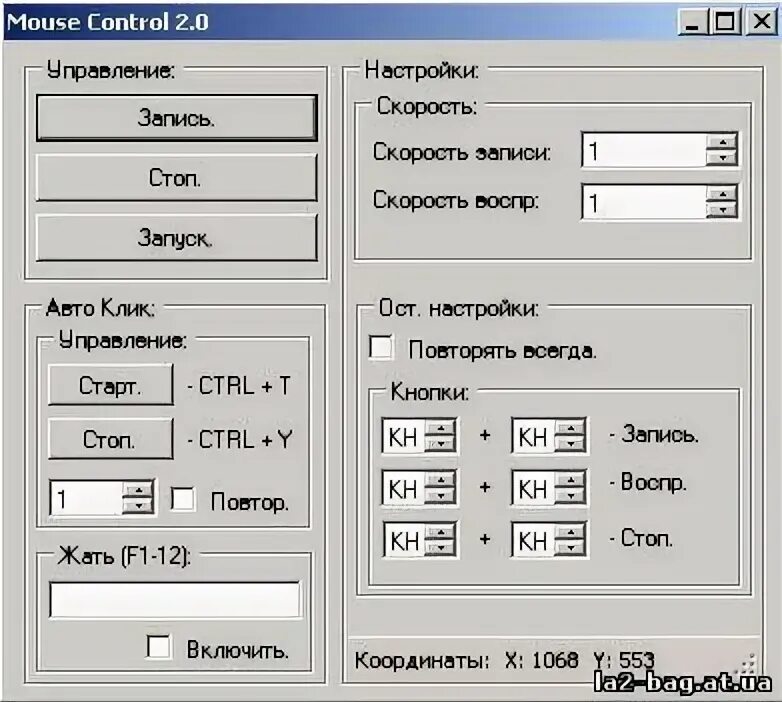This screenshot has height=702, width=782.
Task: Click the - CTRL + T hotkey label
Action: coord(238,385)
